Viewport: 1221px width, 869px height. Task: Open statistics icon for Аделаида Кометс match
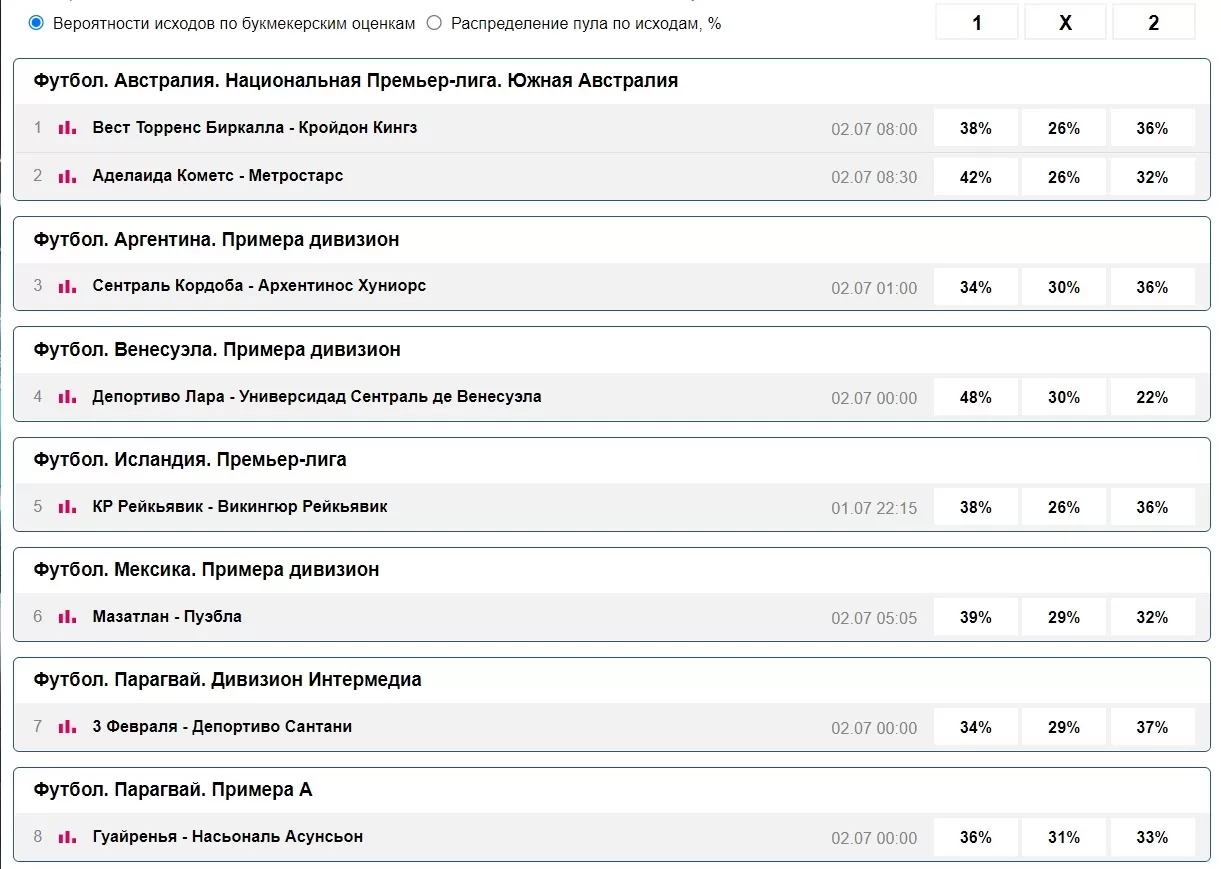66,177
